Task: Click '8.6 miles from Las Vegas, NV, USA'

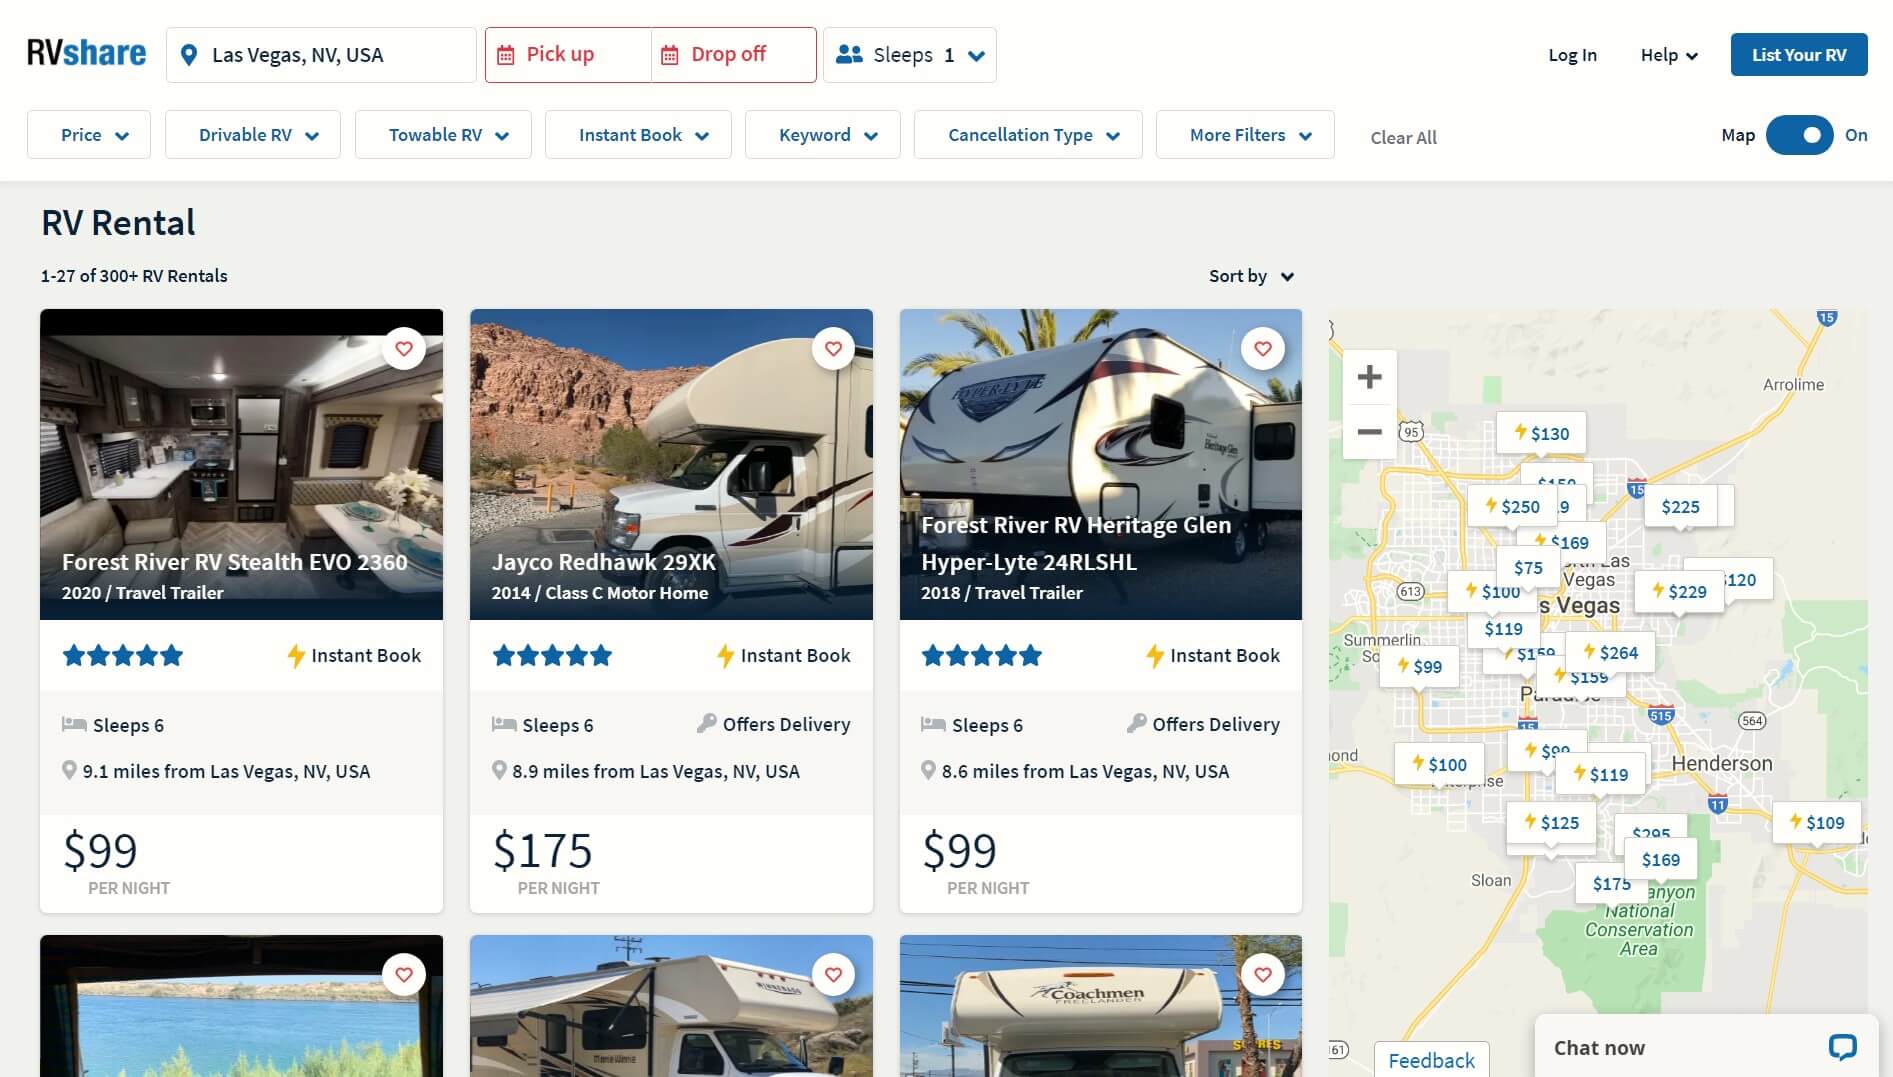Action: pyautogui.click(x=1085, y=771)
